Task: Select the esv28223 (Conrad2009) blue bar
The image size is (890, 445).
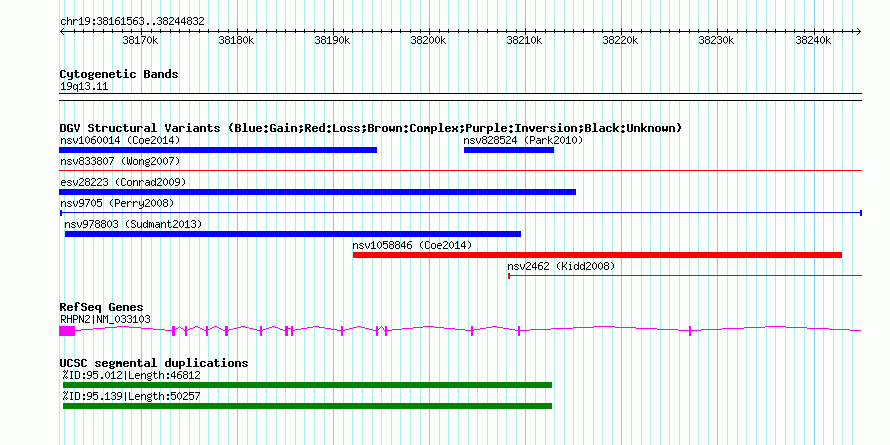Action: 317,192
